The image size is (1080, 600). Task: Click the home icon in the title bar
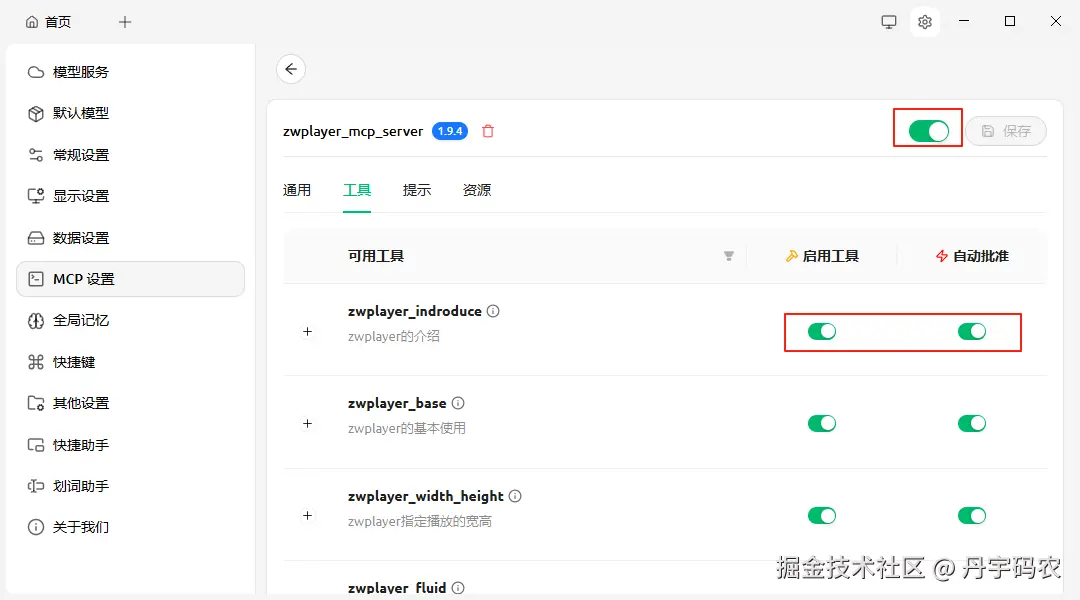point(32,22)
